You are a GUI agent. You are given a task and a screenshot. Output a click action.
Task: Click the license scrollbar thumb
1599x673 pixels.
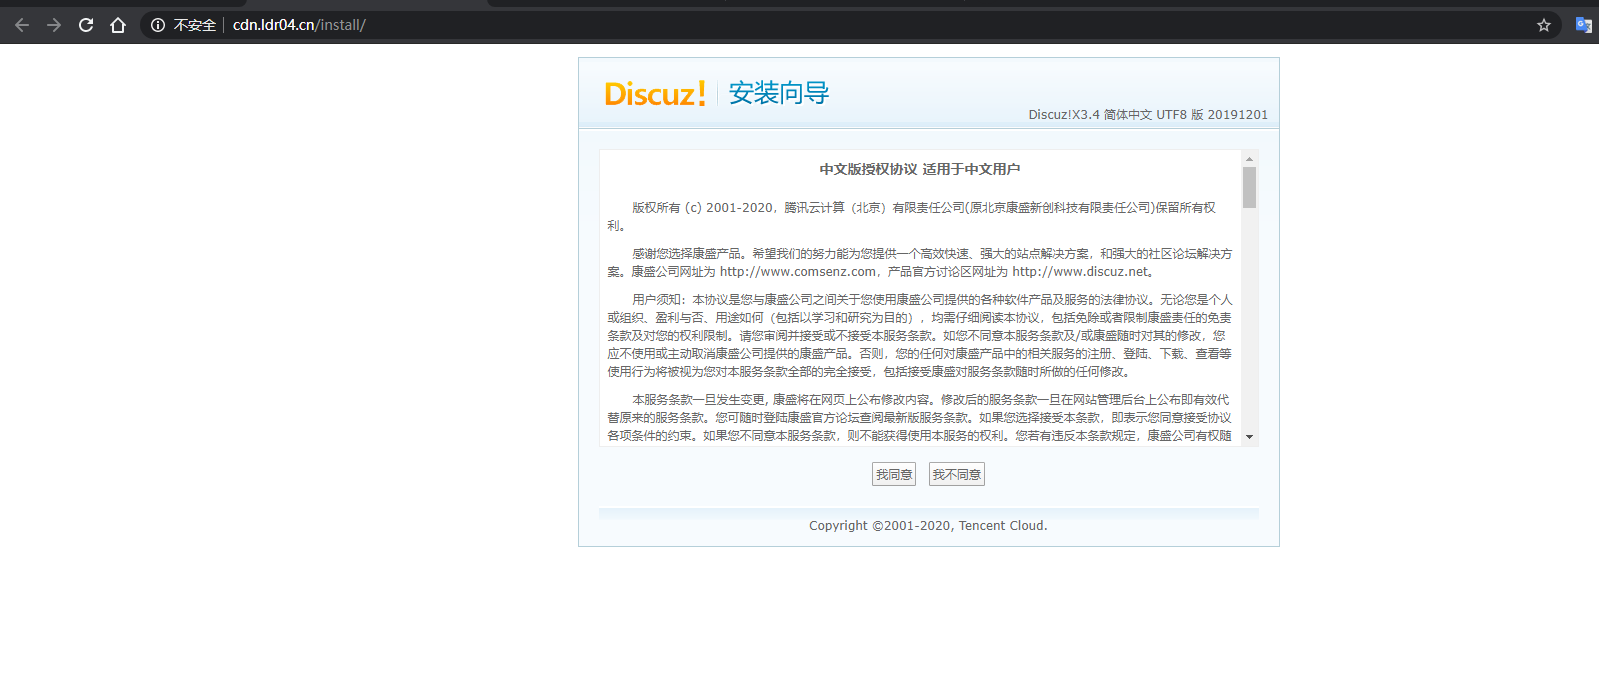click(x=1249, y=187)
